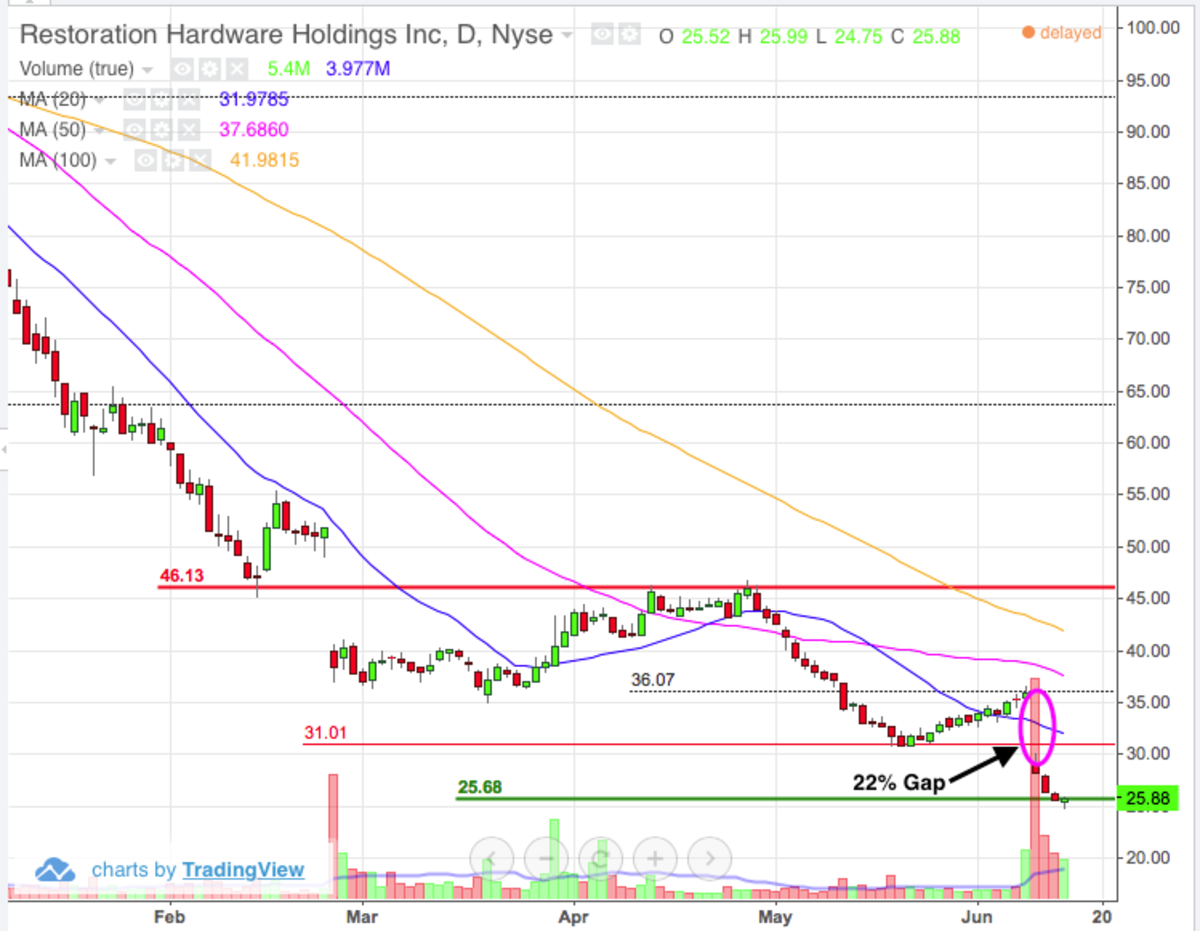1200x931 pixels.
Task: Open MA (100) settings gear
Action: pos(173,160)
